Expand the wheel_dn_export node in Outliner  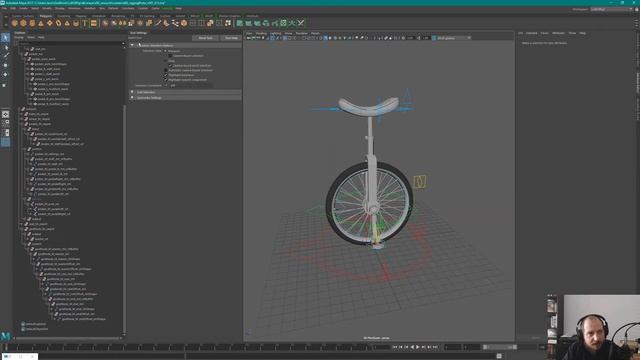tap(22, 119)
